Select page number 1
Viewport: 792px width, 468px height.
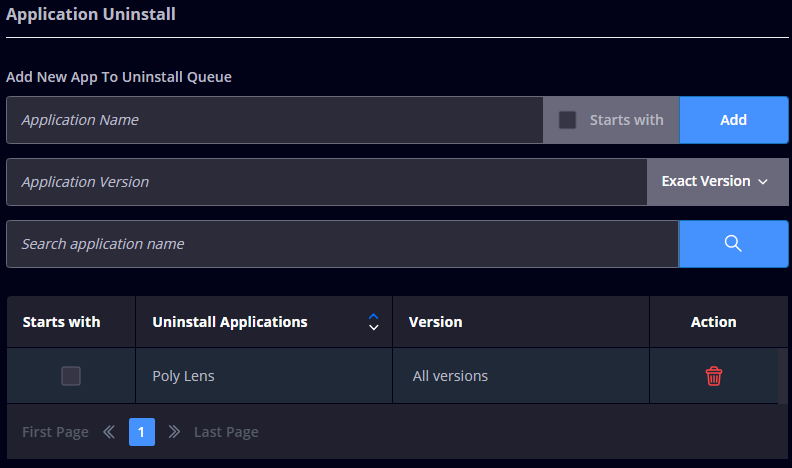(x=142, y=432)
